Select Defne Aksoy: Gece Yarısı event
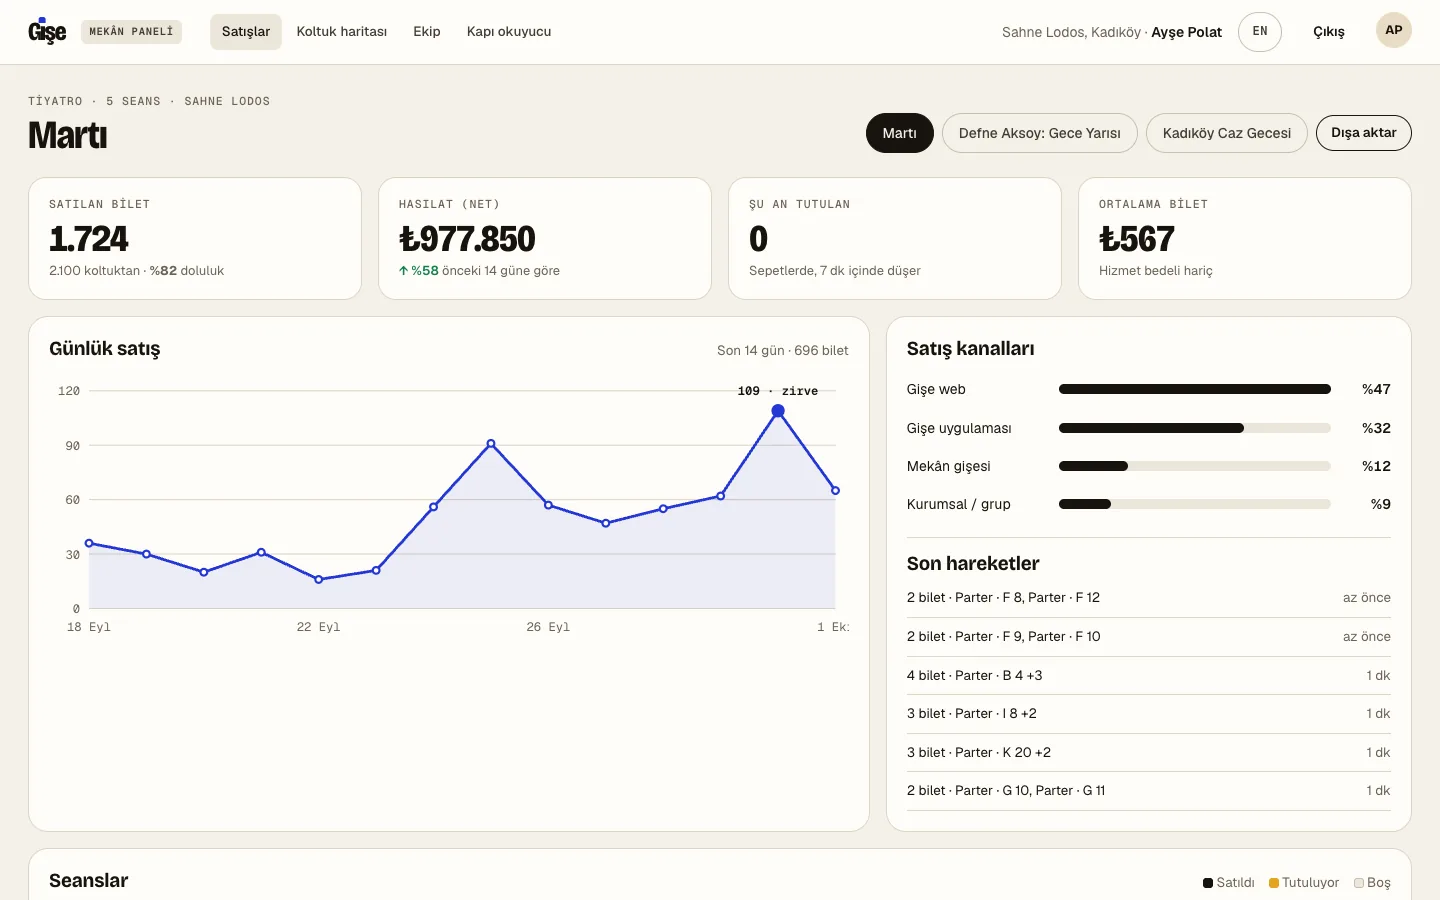The height and width of the screenshot is (900, 1440). pyautogui.click(x=1040, y=133)
